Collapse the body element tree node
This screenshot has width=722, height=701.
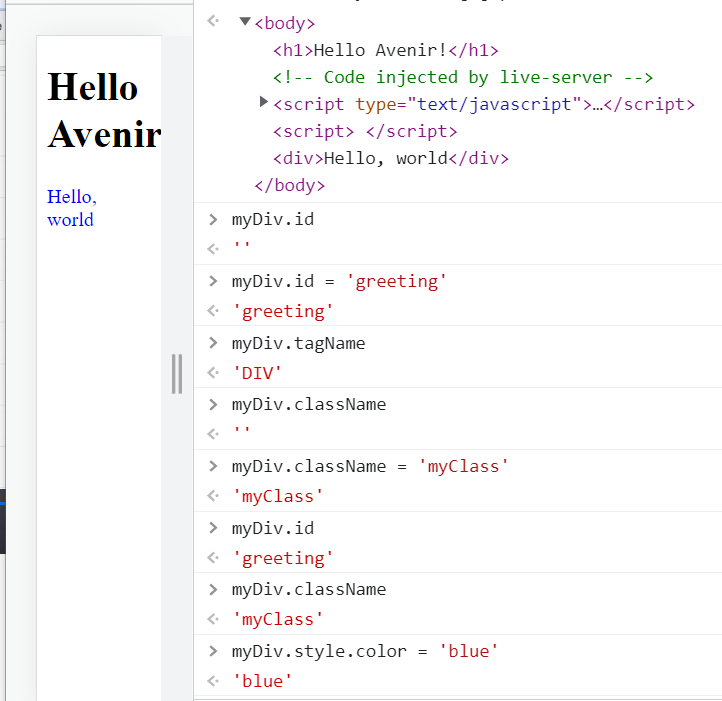245,21
